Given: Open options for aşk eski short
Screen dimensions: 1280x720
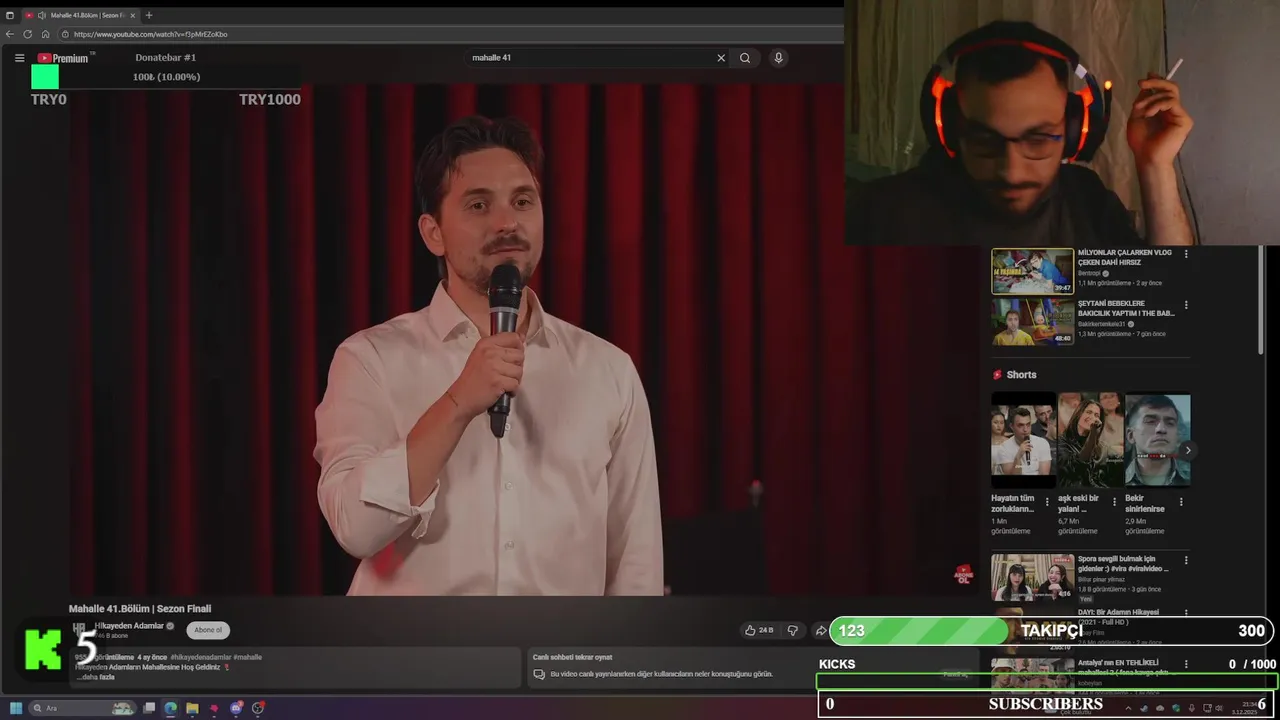Looking at the screenshot, I should (1114, 502).
